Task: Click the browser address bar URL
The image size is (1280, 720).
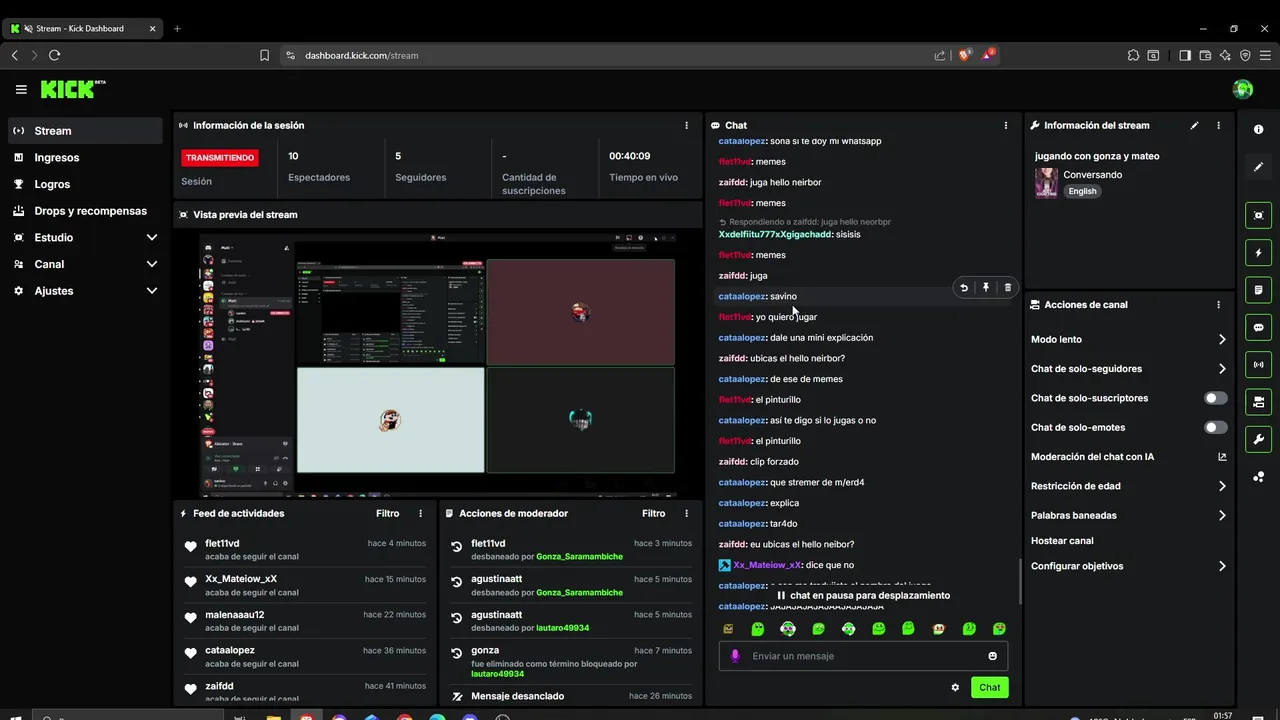Action: tap(361, 55)
